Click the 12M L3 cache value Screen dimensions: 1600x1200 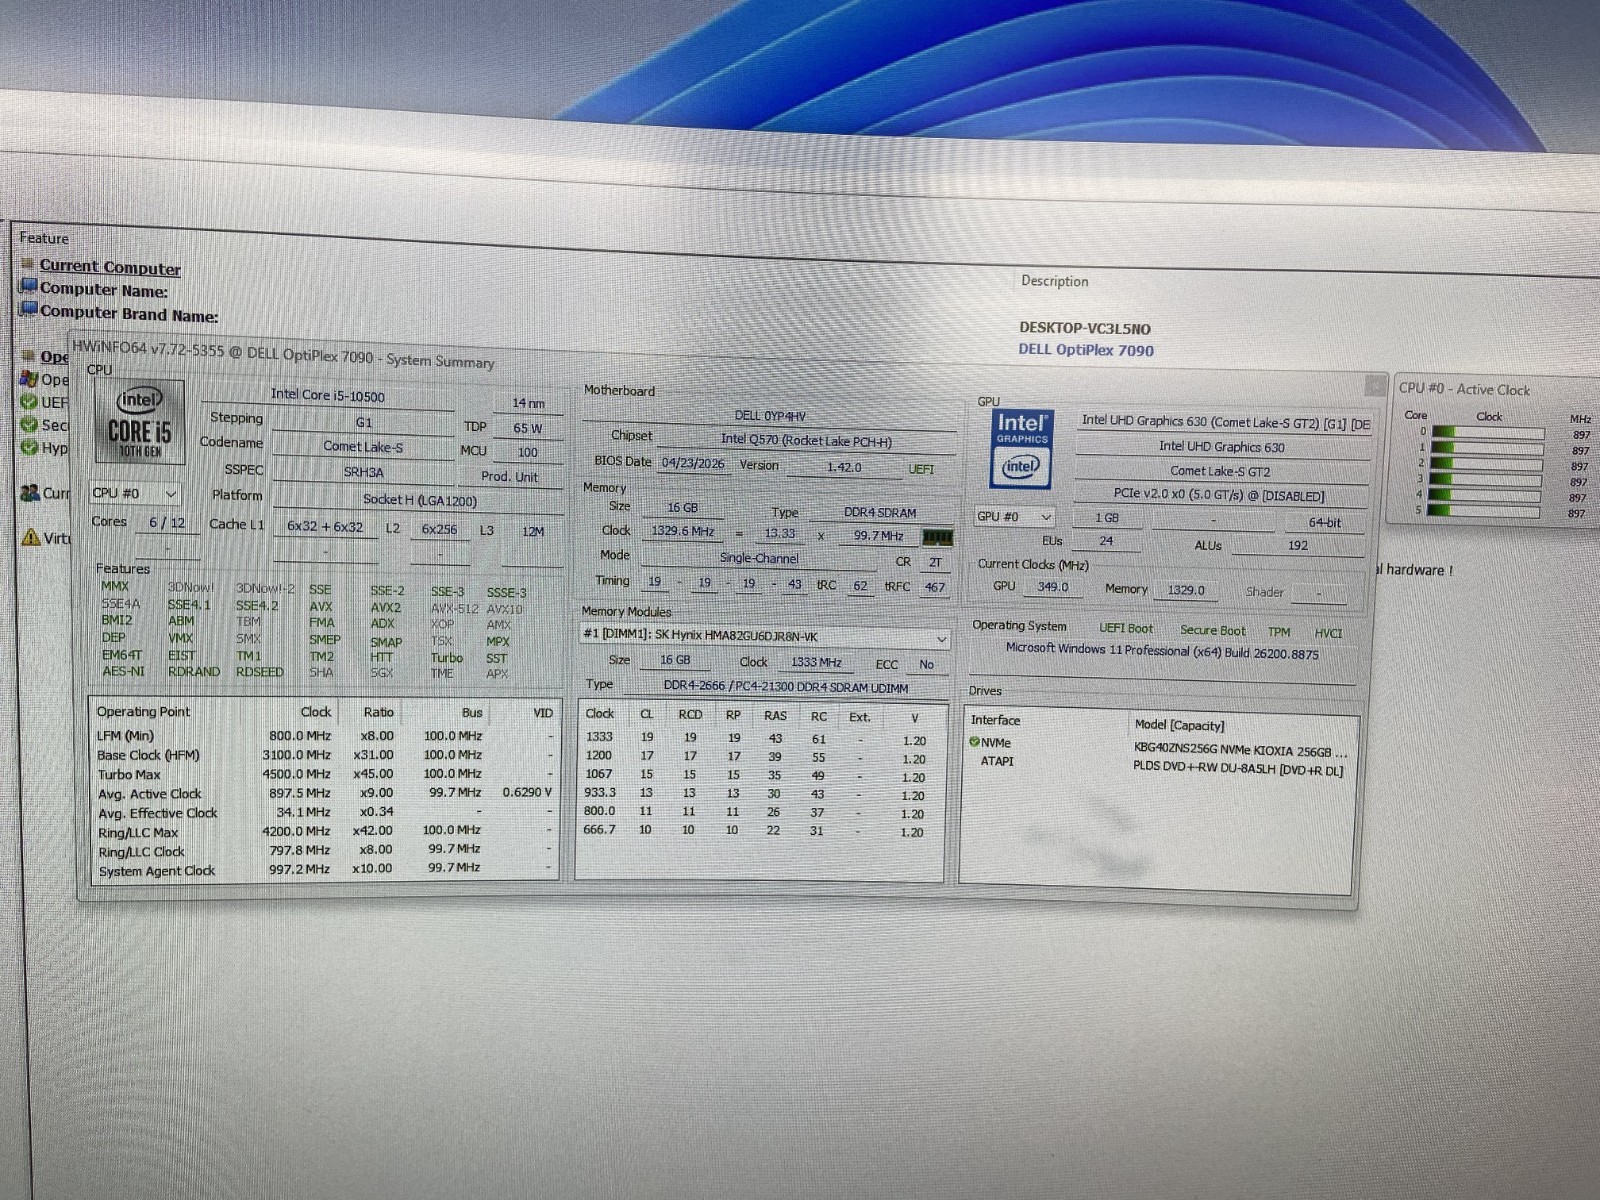533,531
